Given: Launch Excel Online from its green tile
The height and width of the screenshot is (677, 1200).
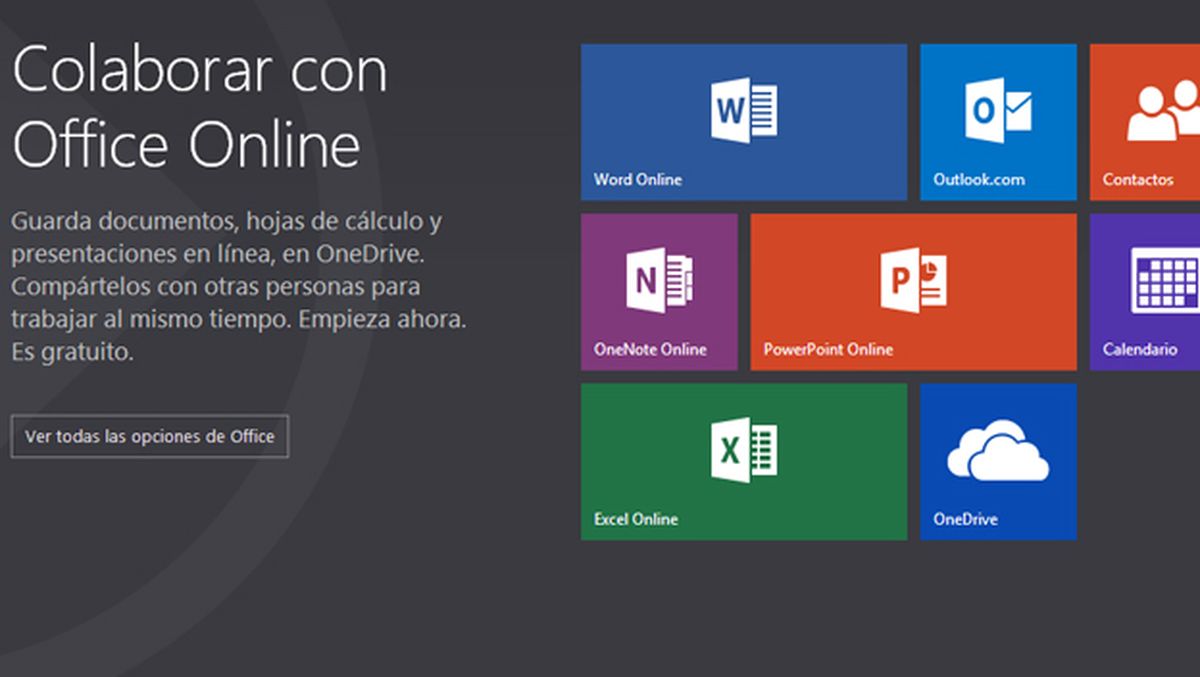Looking at the screenshot, I should pos(744,460).
